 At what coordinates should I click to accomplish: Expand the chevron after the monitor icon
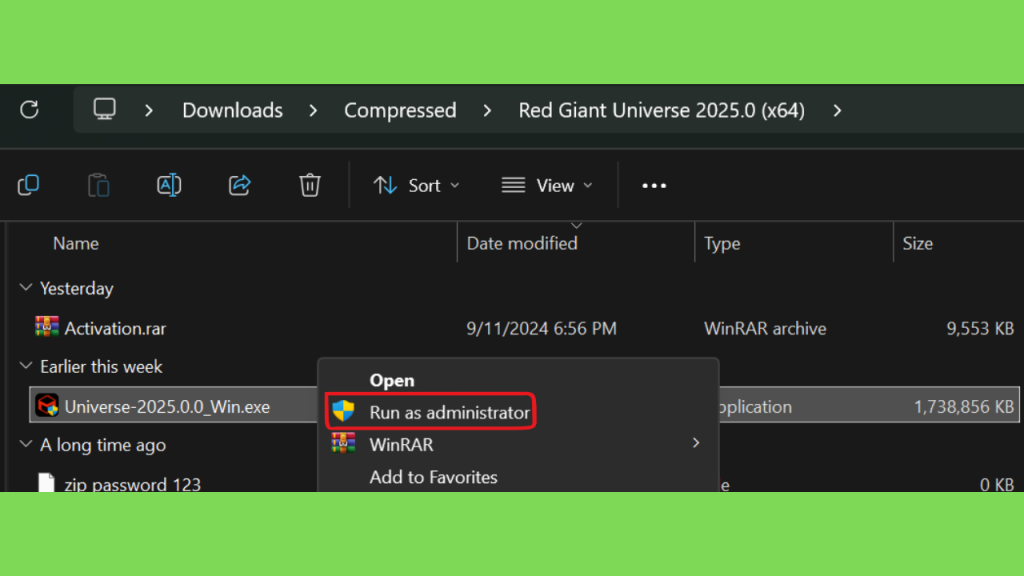click(149, 110)
